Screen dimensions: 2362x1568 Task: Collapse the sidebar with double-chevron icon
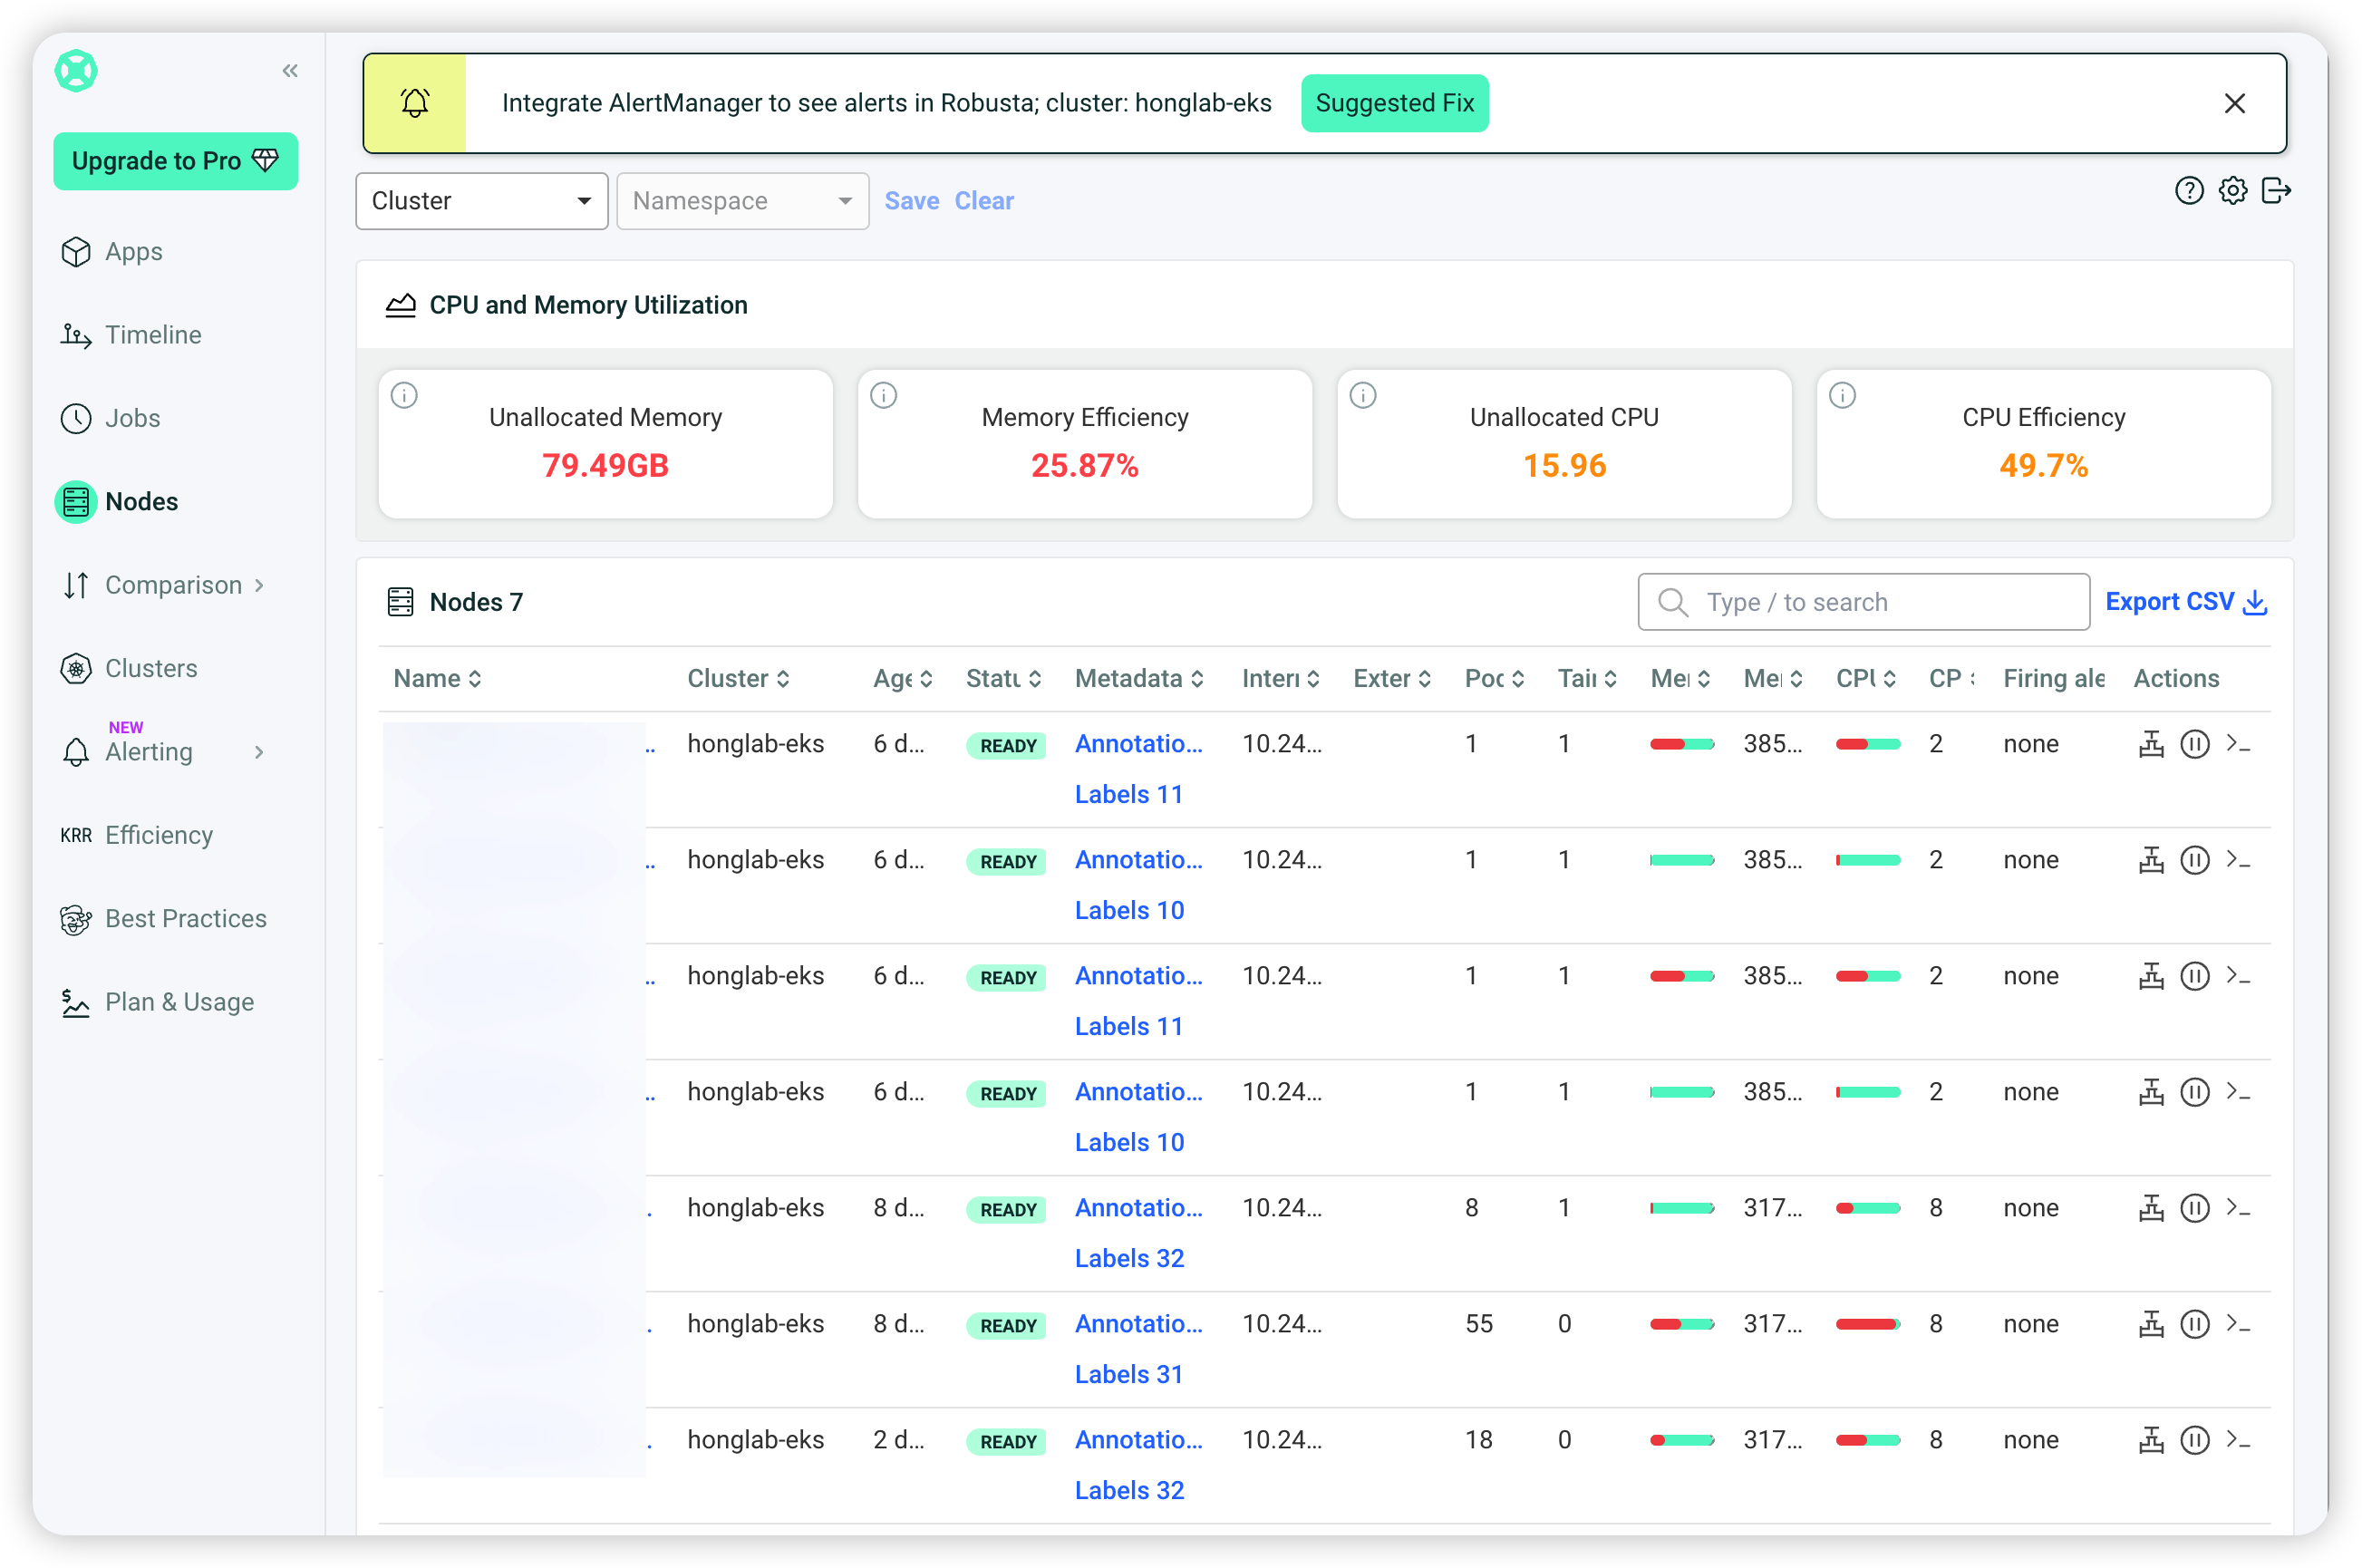click(290, 70)
